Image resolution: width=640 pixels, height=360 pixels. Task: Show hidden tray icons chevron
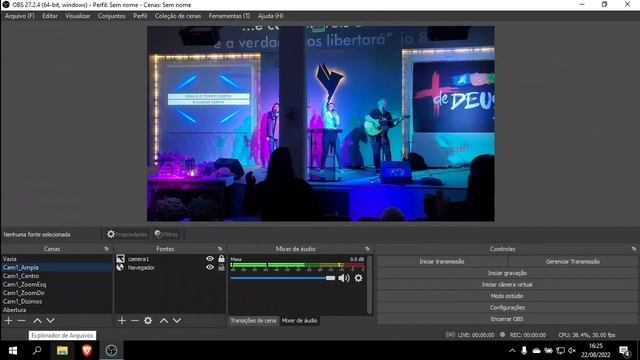(x=512, y=351)
